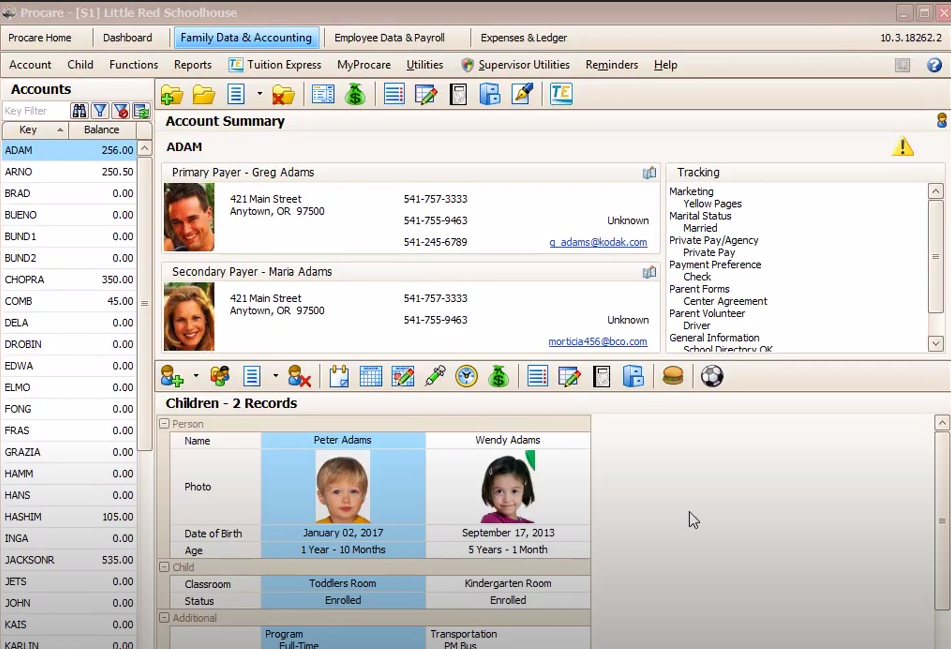Image resolution: width=951 pixels, height=649 pixels.
Task: Switch to Expenses & Ledger tab
Action: pyautogui.click(x=523, y=38)
